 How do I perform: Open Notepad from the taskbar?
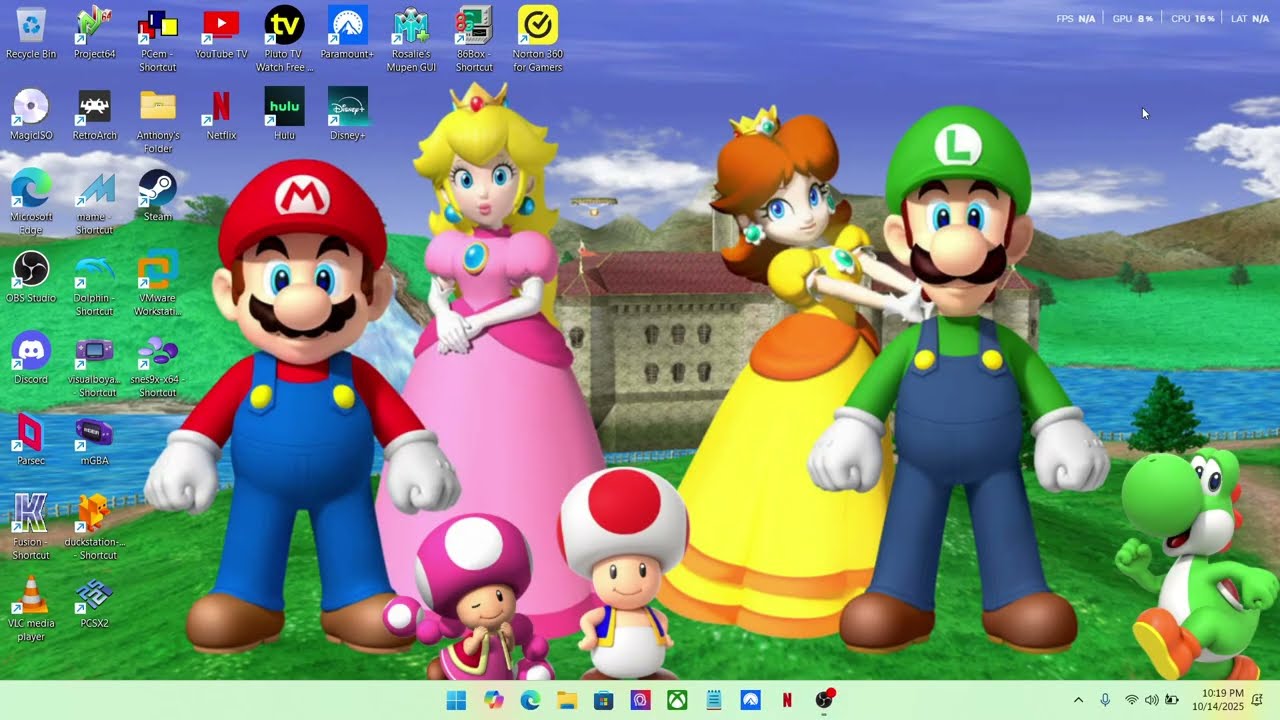[714, 700]
